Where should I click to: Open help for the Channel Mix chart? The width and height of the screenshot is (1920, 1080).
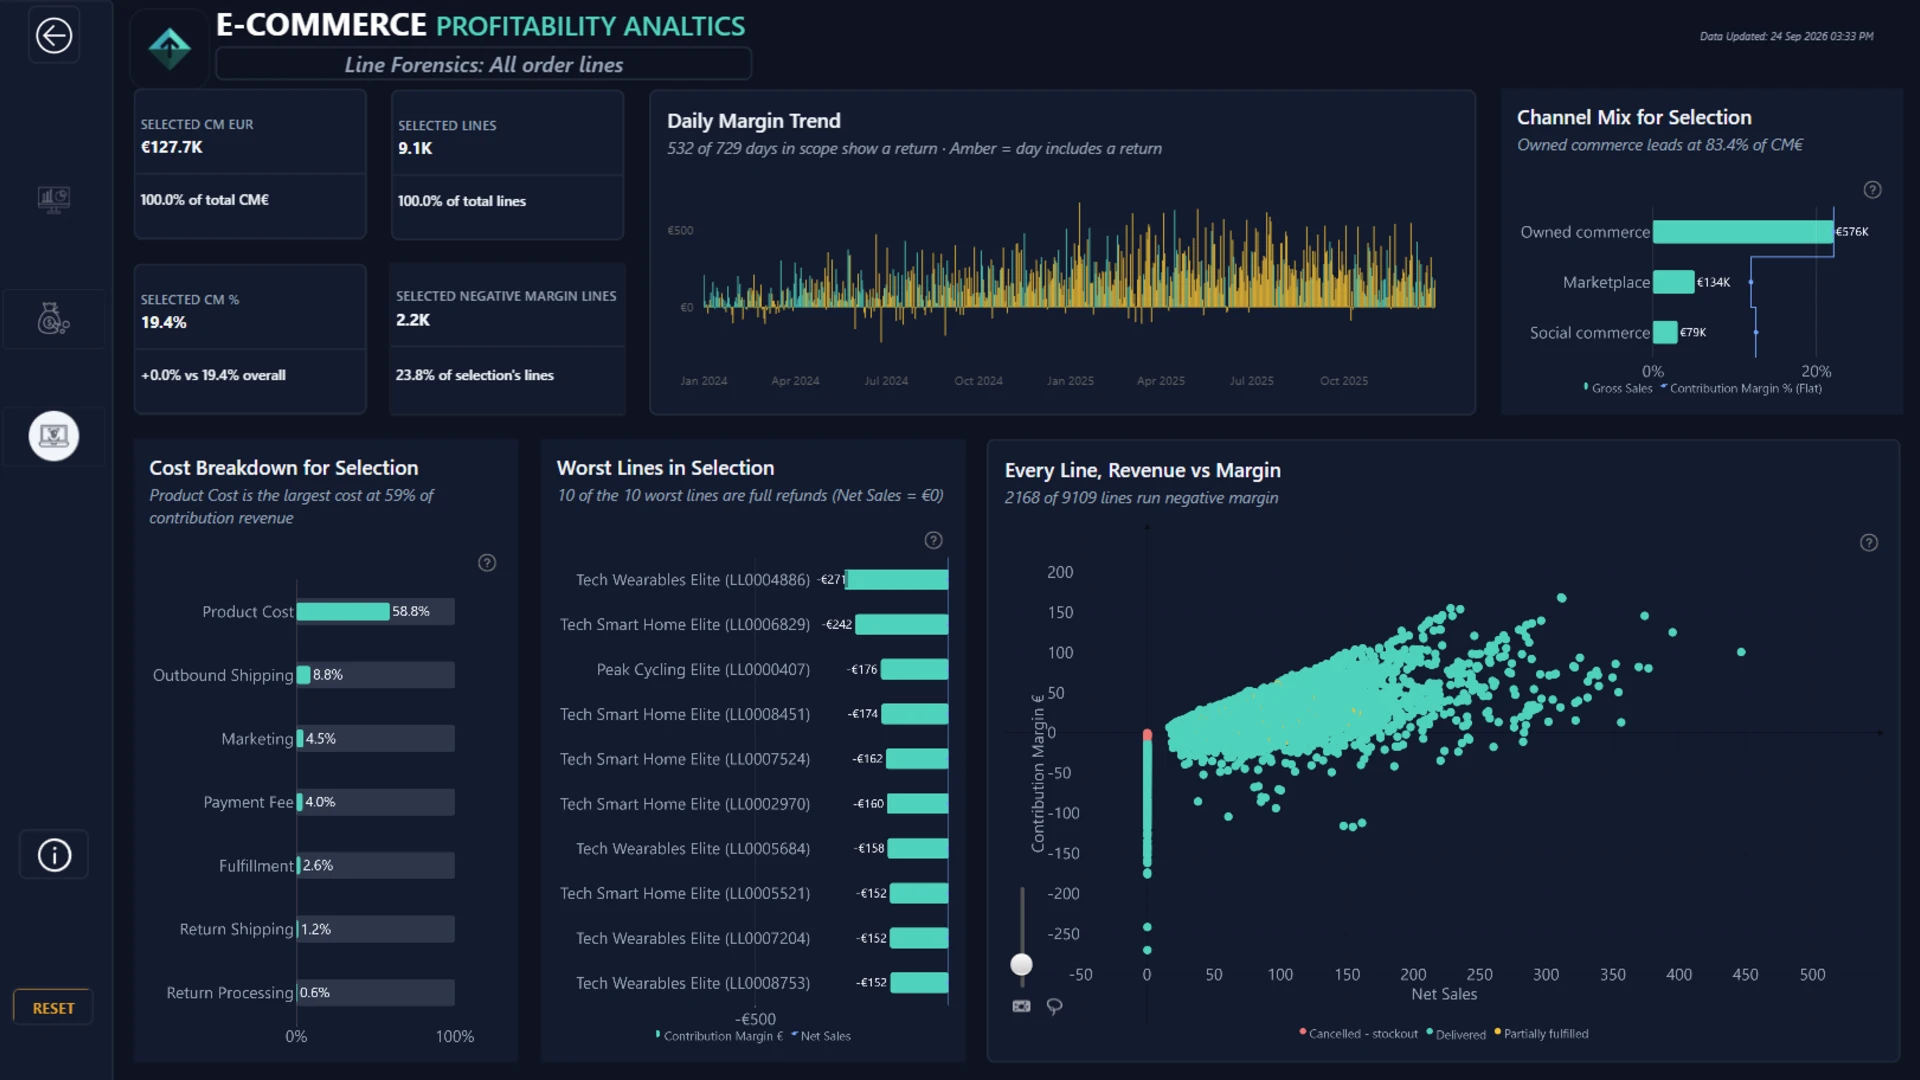pyautogui.click(x=1873, y=189)
